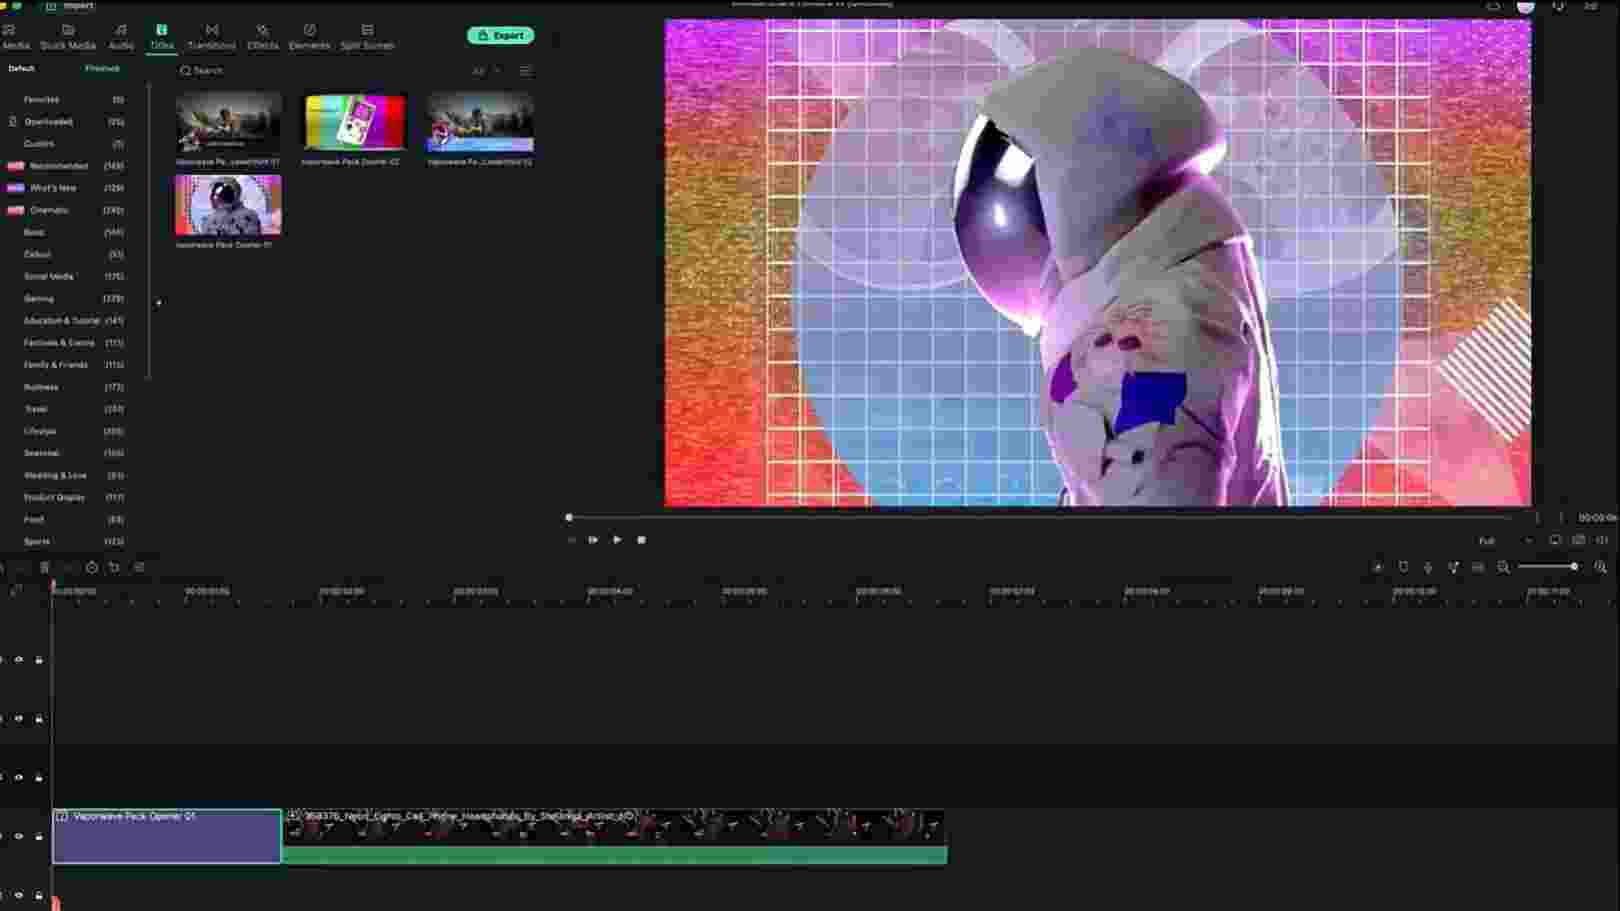Select Vaporwave Pack Opener 01 thumbnail
The width and height of the screenshot is (1620, 911).
tap(229, 205)
